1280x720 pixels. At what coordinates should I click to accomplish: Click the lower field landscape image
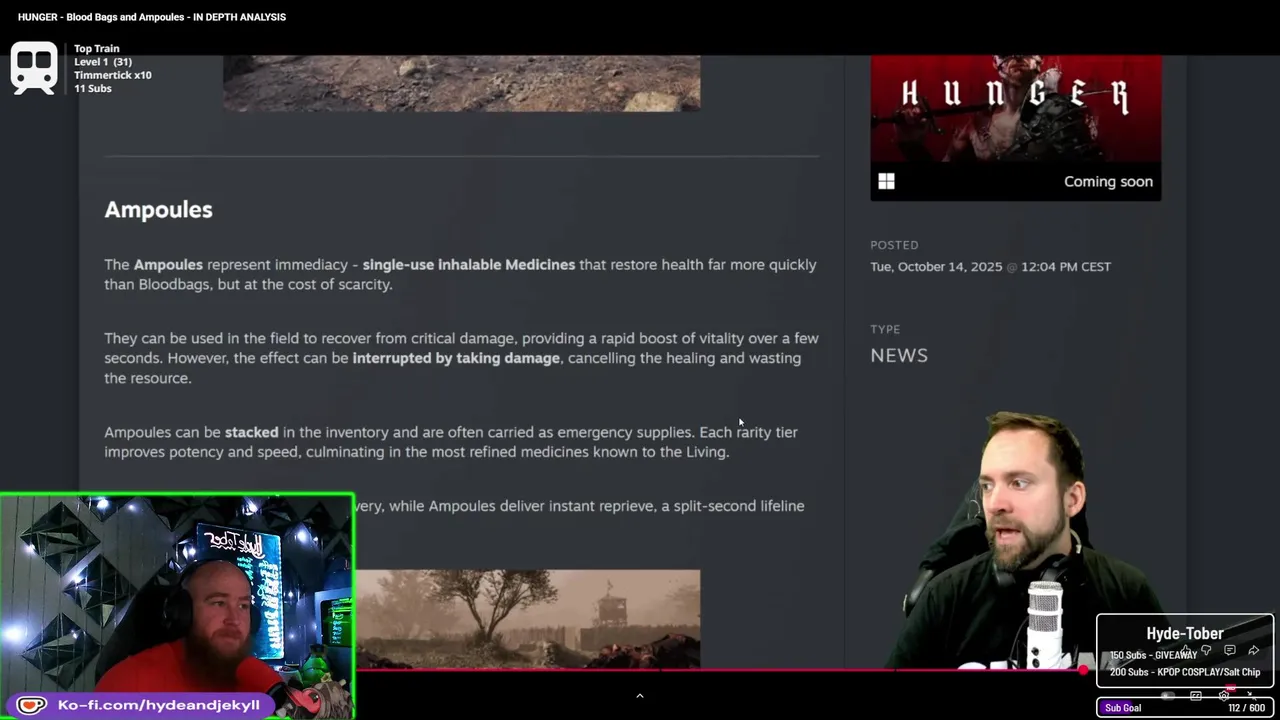click(x=528, y=618)
